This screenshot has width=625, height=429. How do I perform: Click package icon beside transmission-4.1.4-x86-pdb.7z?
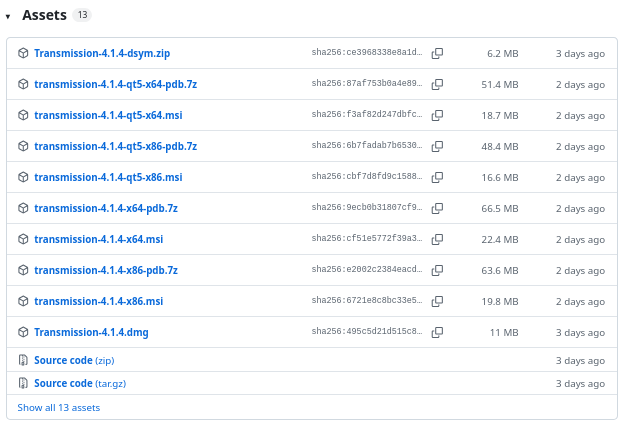23,270
